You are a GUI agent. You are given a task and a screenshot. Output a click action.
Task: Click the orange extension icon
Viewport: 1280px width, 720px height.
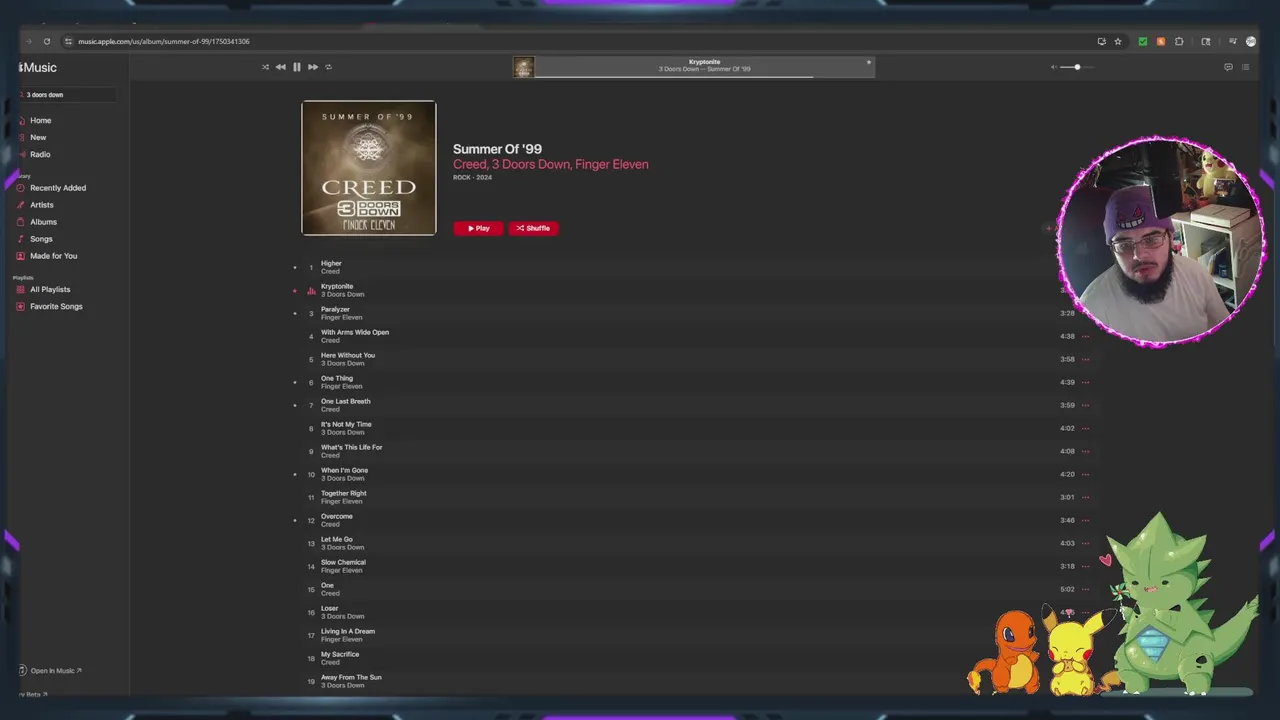(1160, 41)
